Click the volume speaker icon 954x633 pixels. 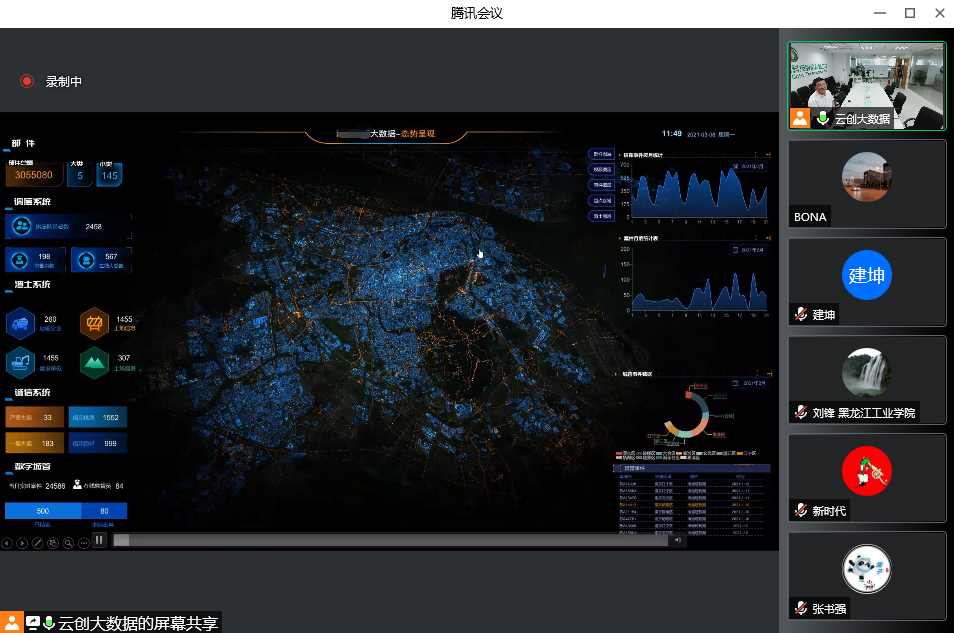(x=679, y=540)
